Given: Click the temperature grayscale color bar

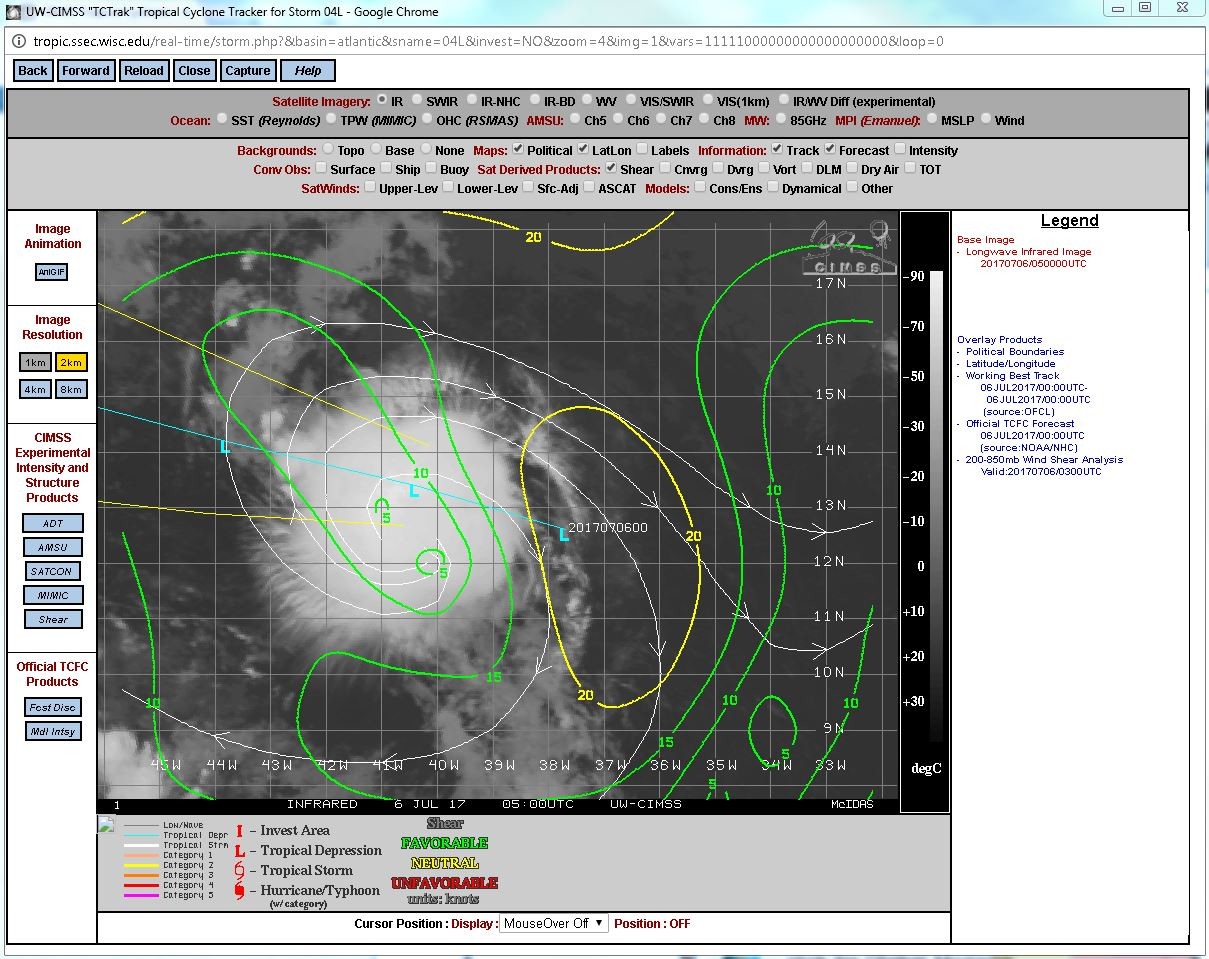Looking at the screenshot, I should [936, 505].
